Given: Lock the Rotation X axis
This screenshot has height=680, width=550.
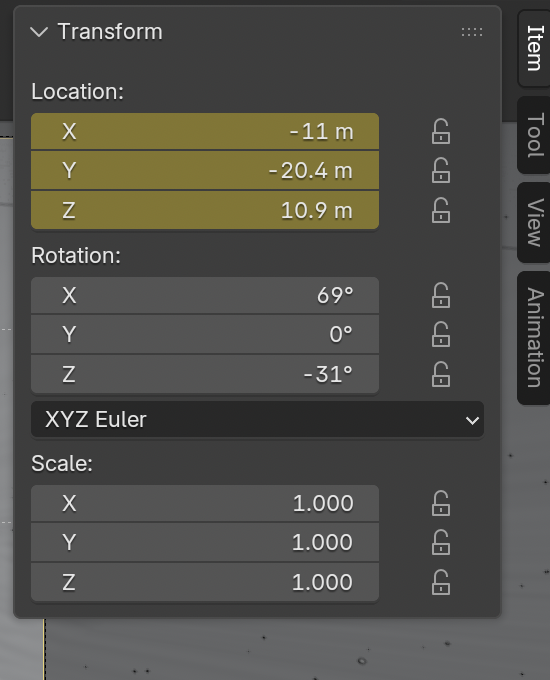Looking at the screenshot, I should [441, 295].
